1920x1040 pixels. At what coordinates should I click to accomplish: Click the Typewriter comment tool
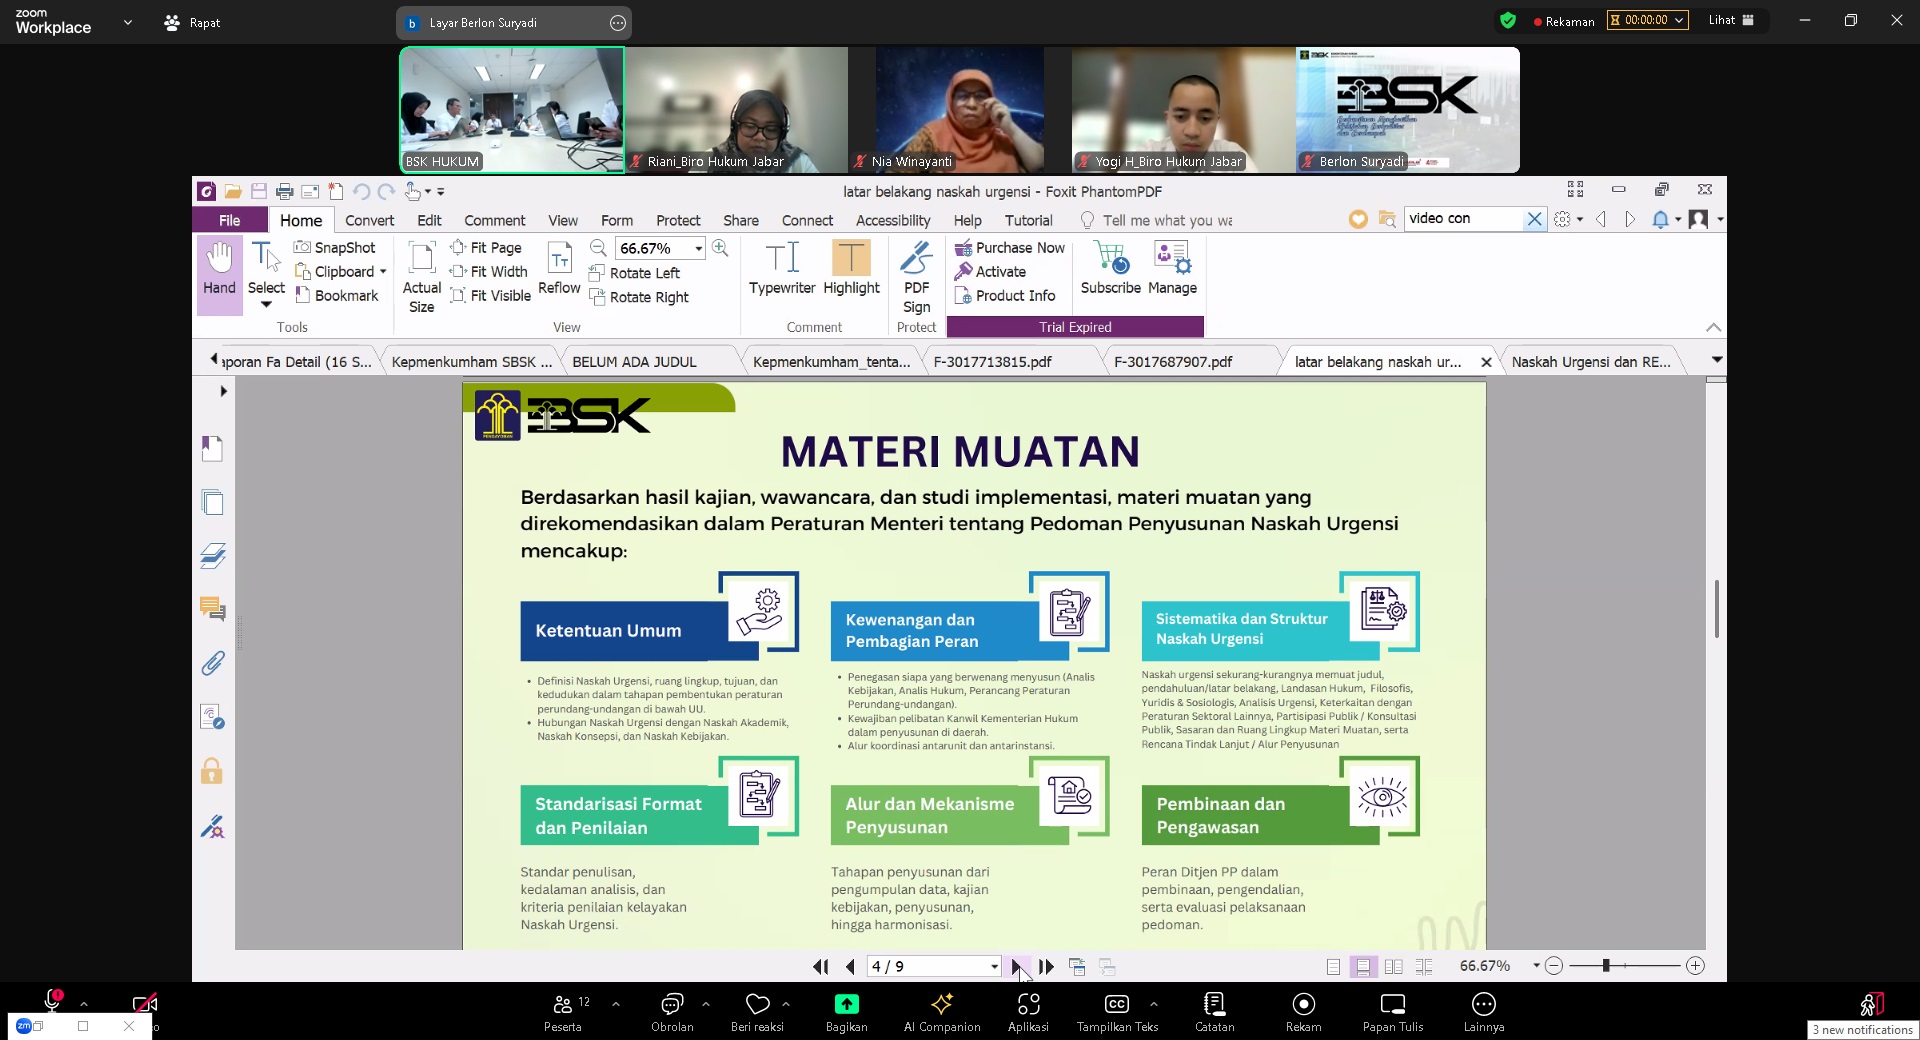pos(781,270)
